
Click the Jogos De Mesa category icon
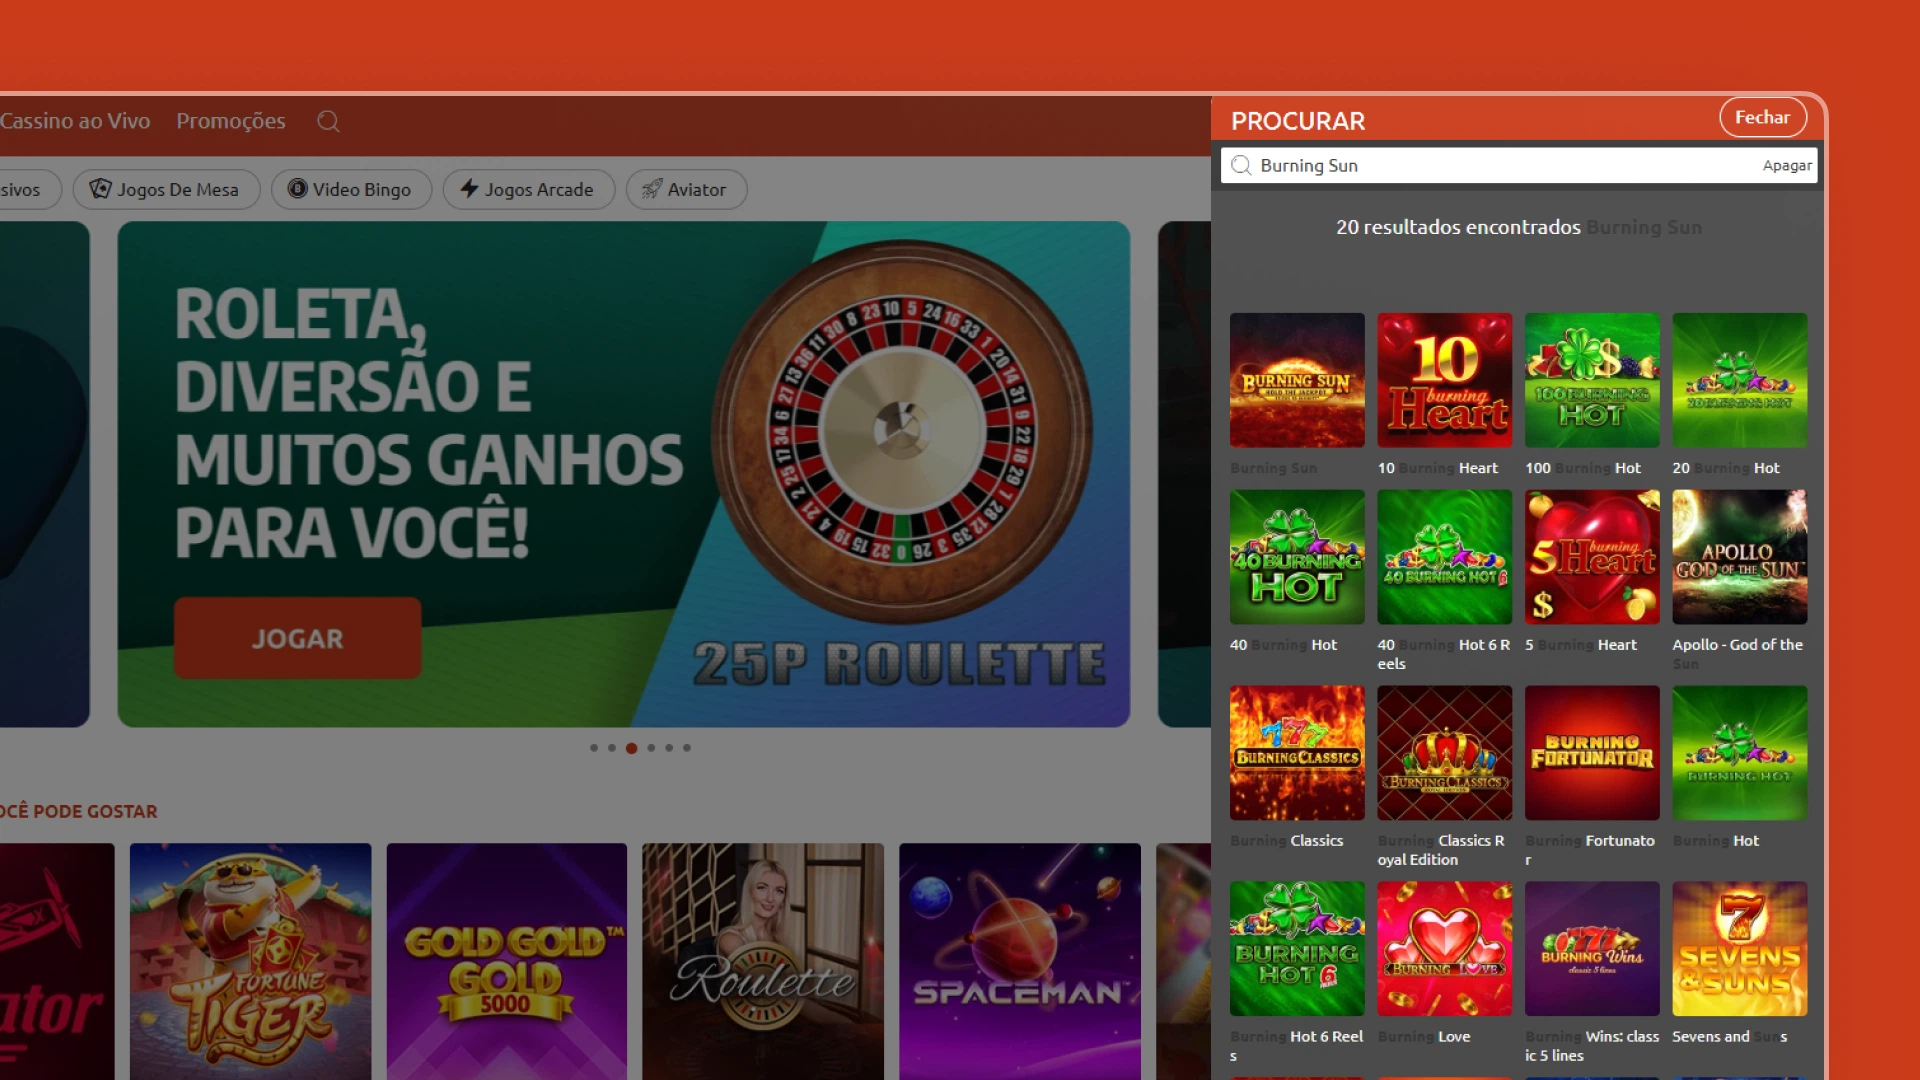pos(100,189)
